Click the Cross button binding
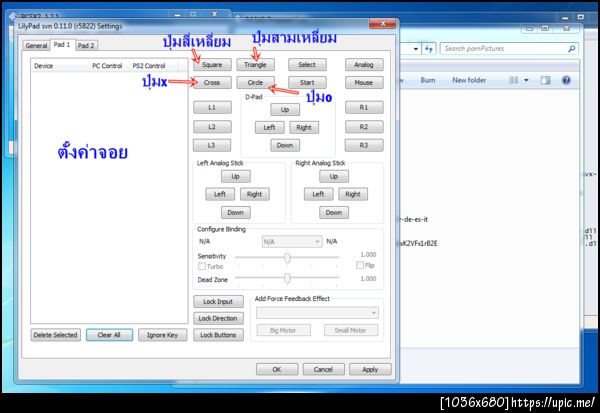Image resolution: width=600 pixels, height=413 pixels. tap(212, 83)
